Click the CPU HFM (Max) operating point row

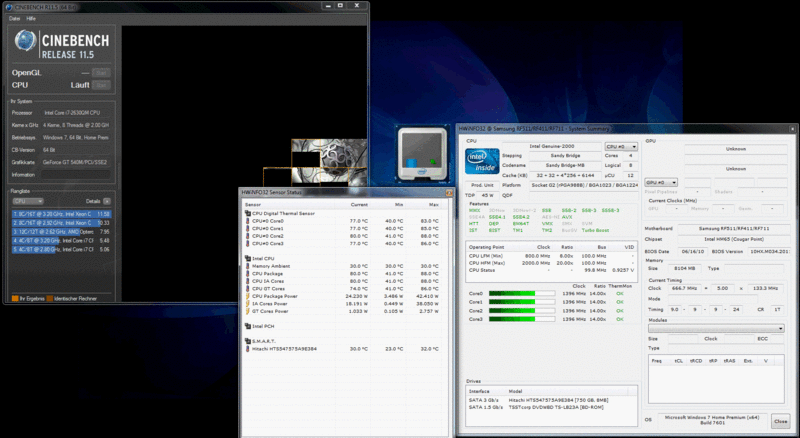point(551,263)
